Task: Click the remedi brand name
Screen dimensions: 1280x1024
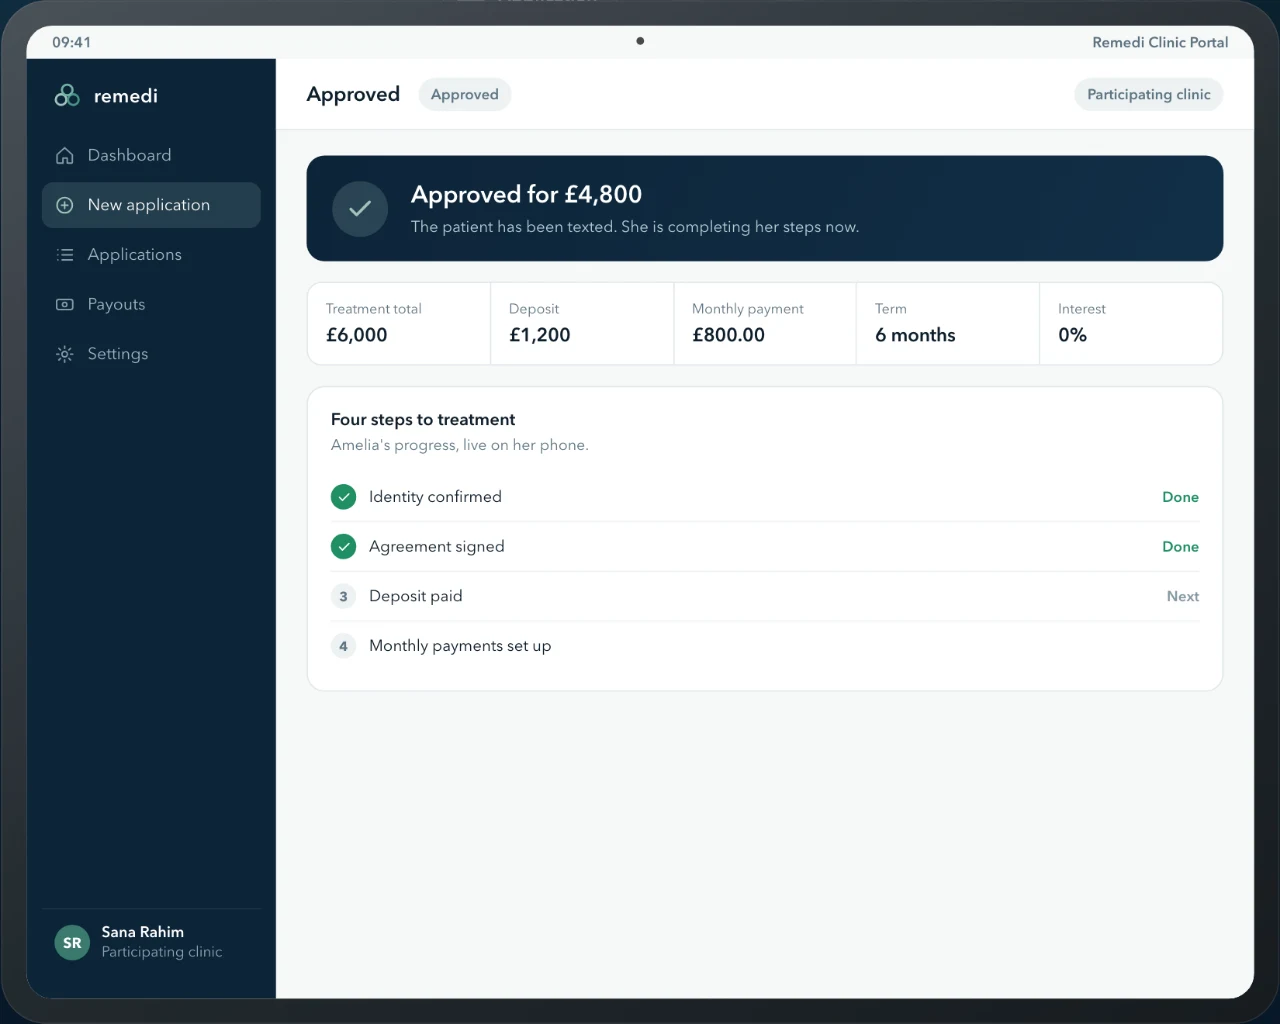Action: (x=126, y=96)
